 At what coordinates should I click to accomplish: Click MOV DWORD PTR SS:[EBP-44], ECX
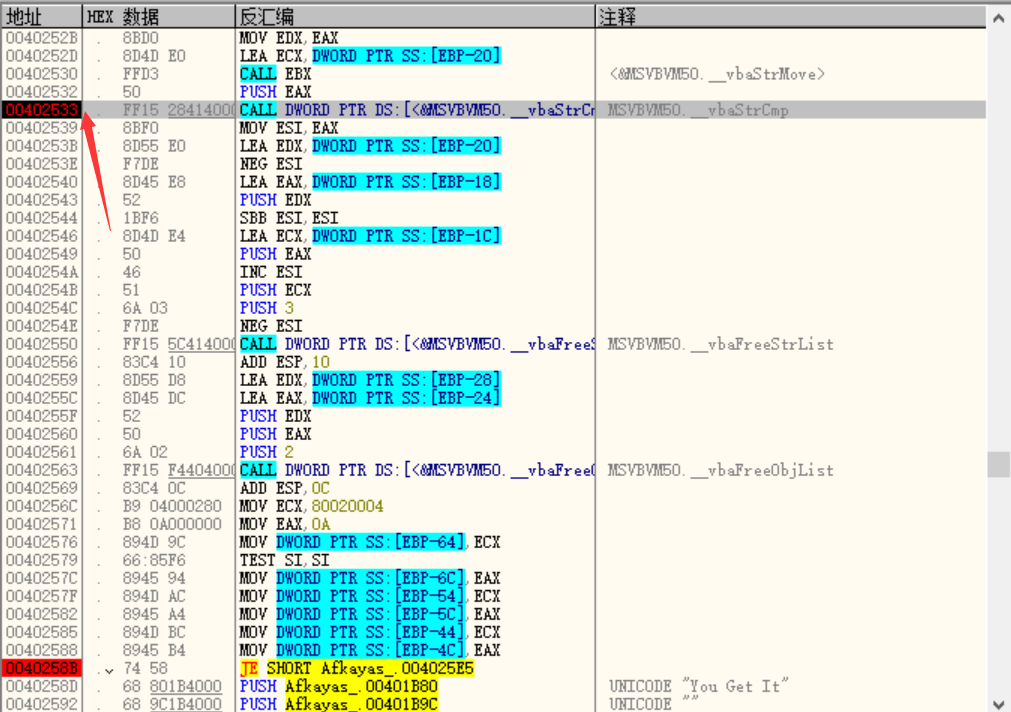tap(370, 632)
